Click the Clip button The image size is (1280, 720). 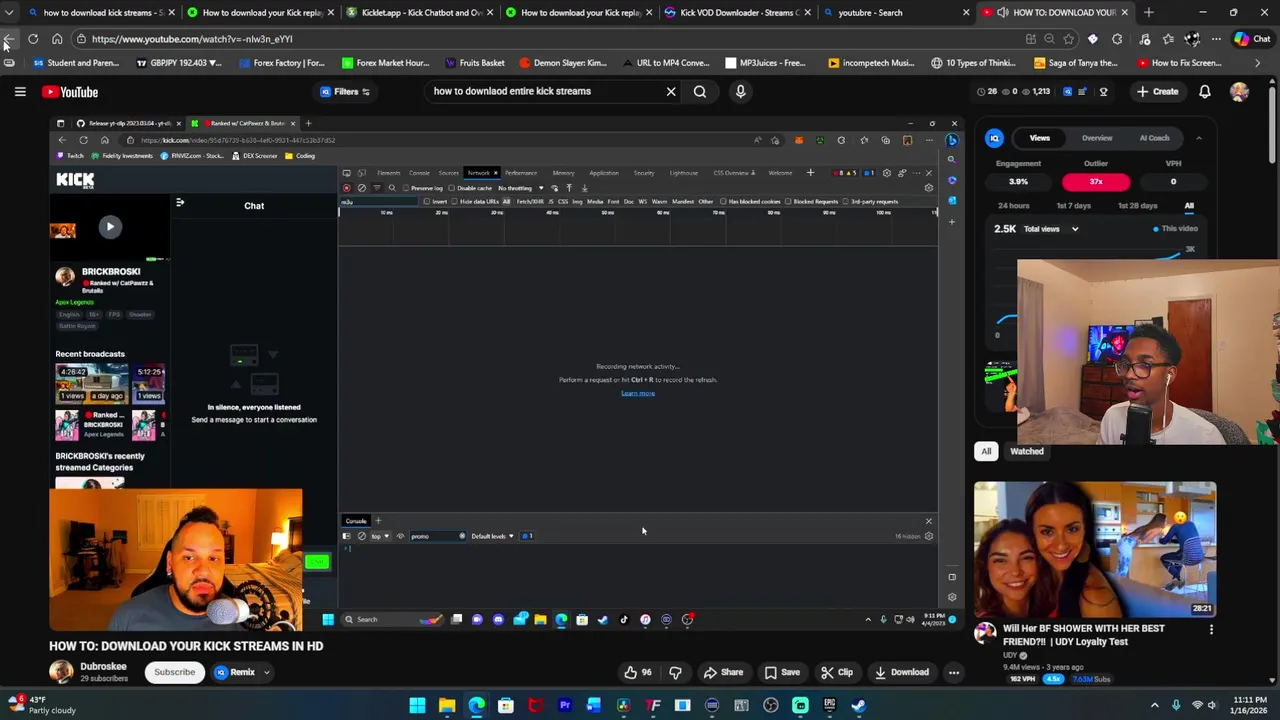click(837, 673)
